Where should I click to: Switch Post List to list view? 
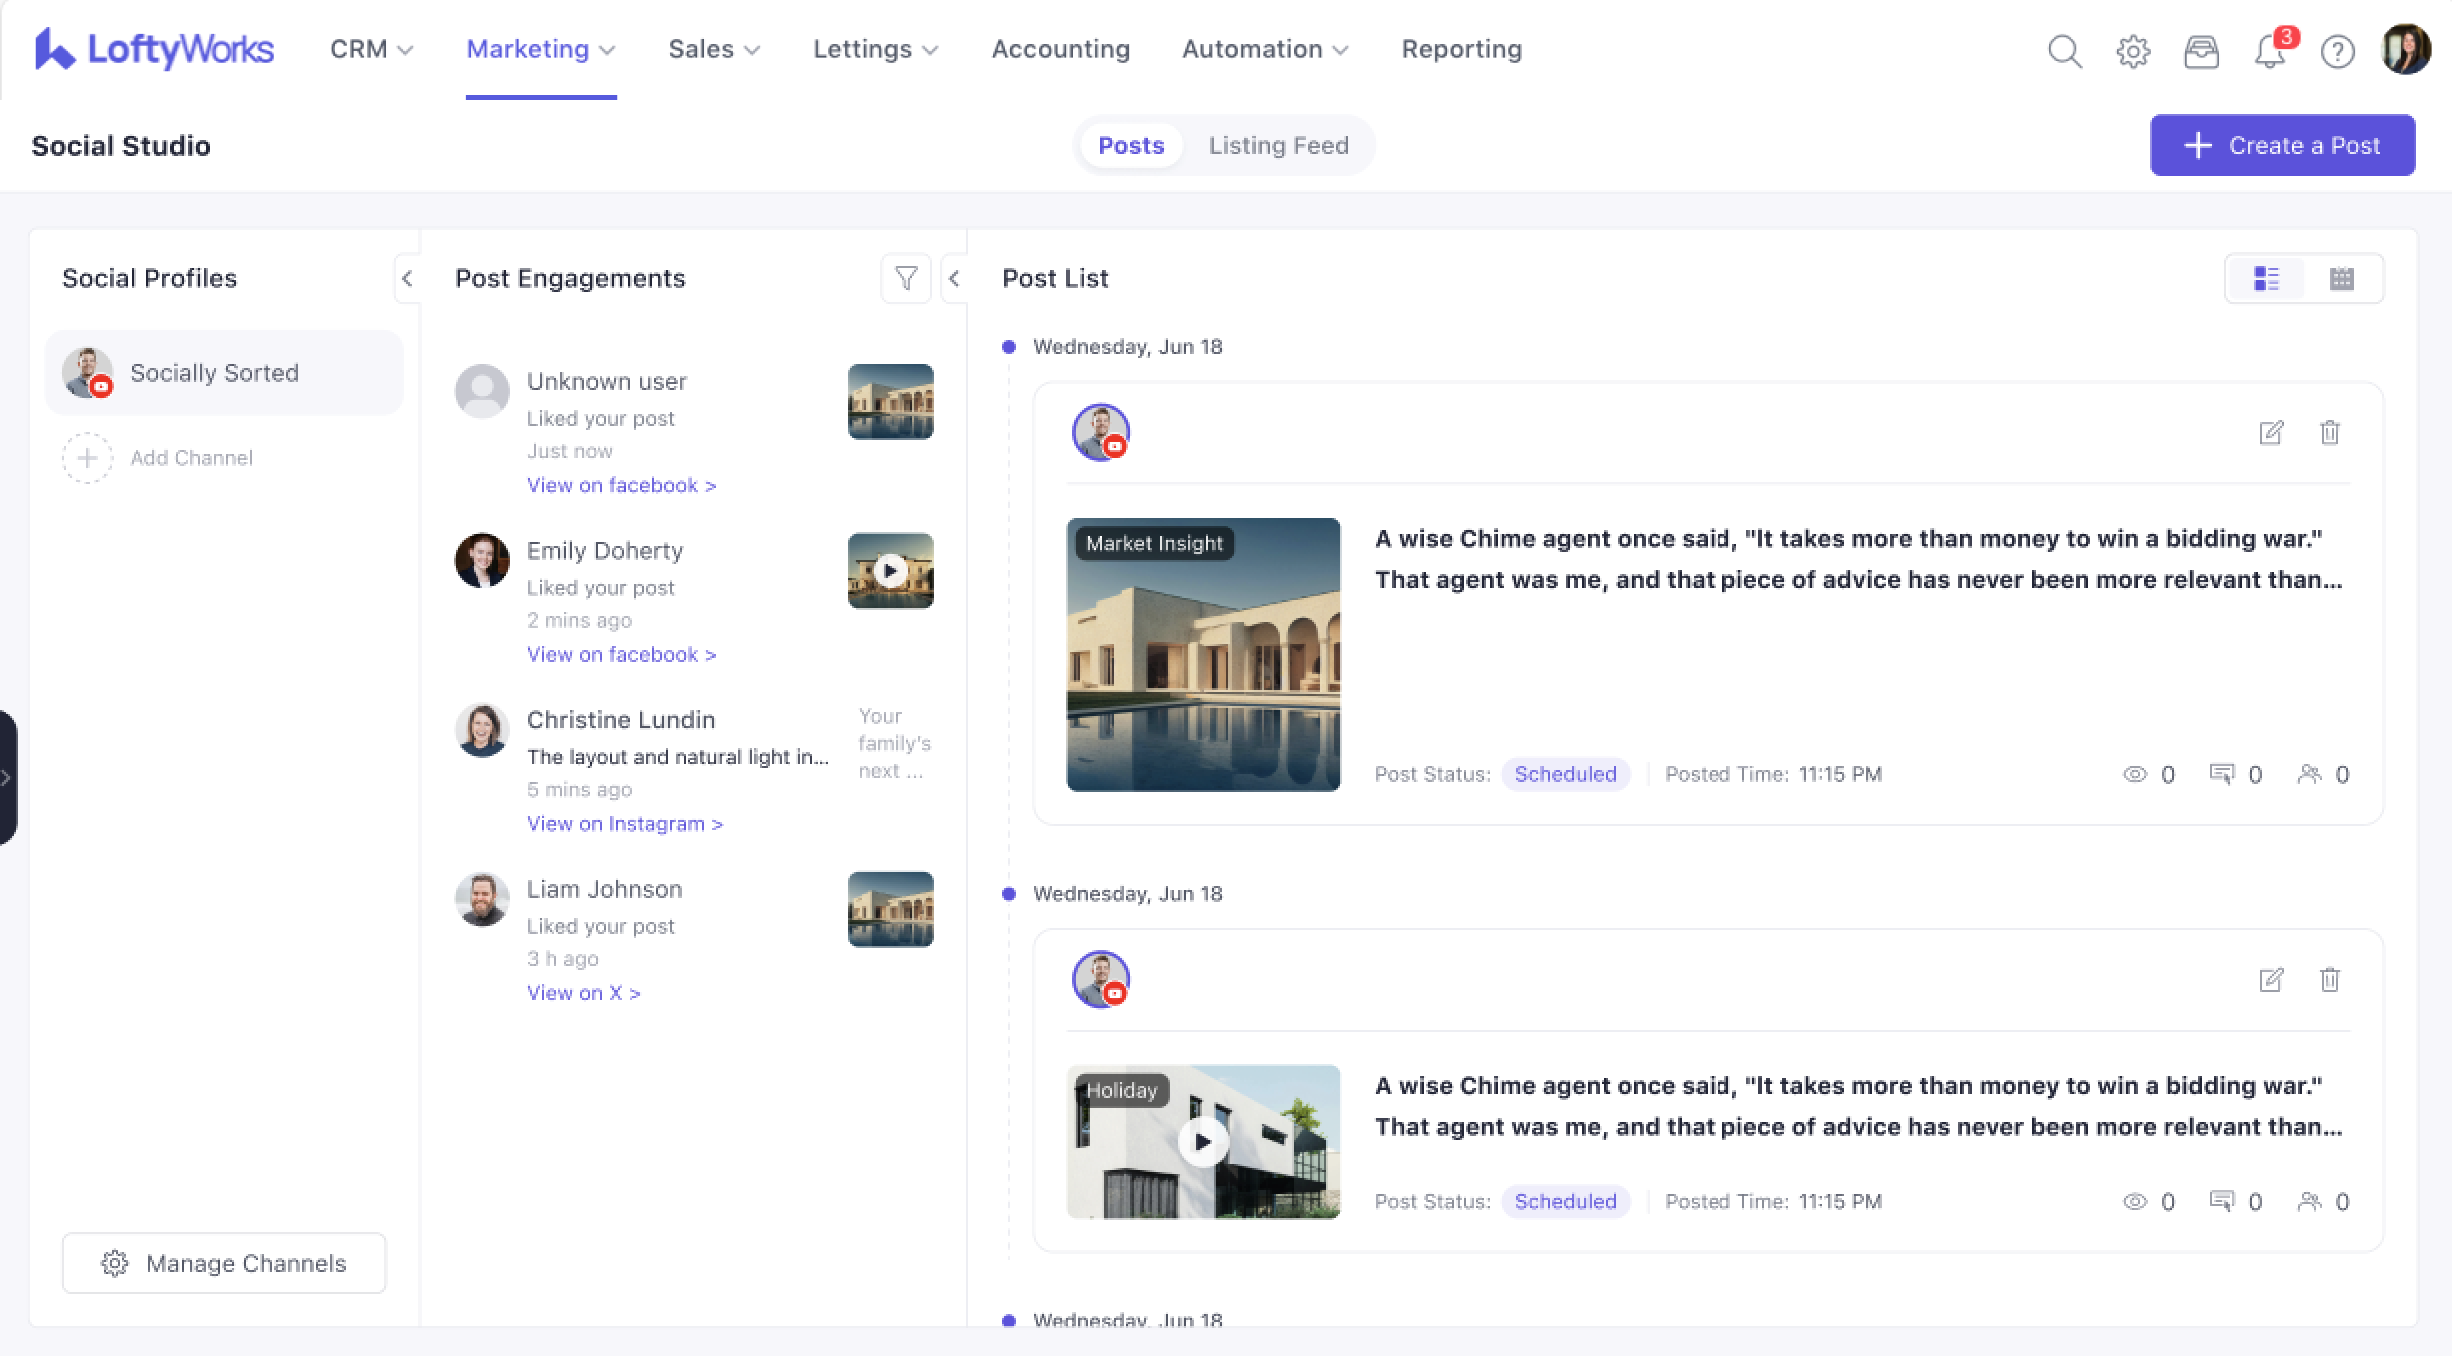click(2266, 278)
